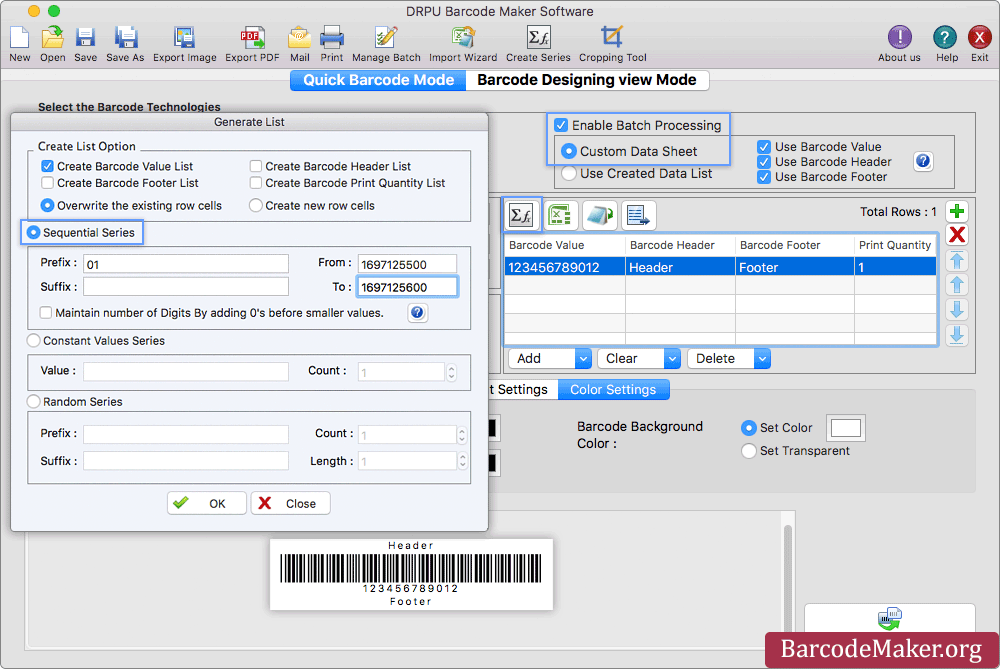Expand the Add dropdown arrow
The width and height of the screenshot is (1000, 669).
point(583,359)
